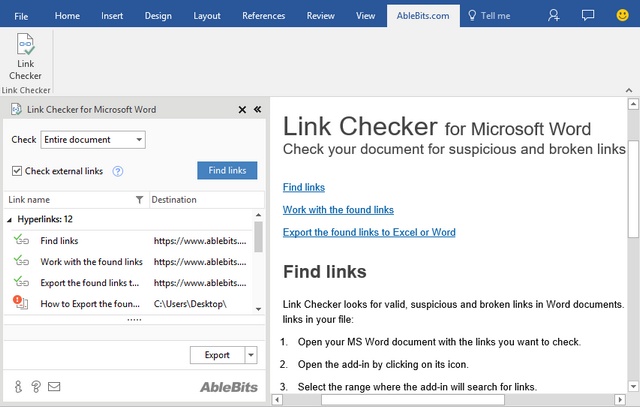640x407 pixels.
Task: Click the 'Find links' document heading
Action: click(x=325, y=271)
